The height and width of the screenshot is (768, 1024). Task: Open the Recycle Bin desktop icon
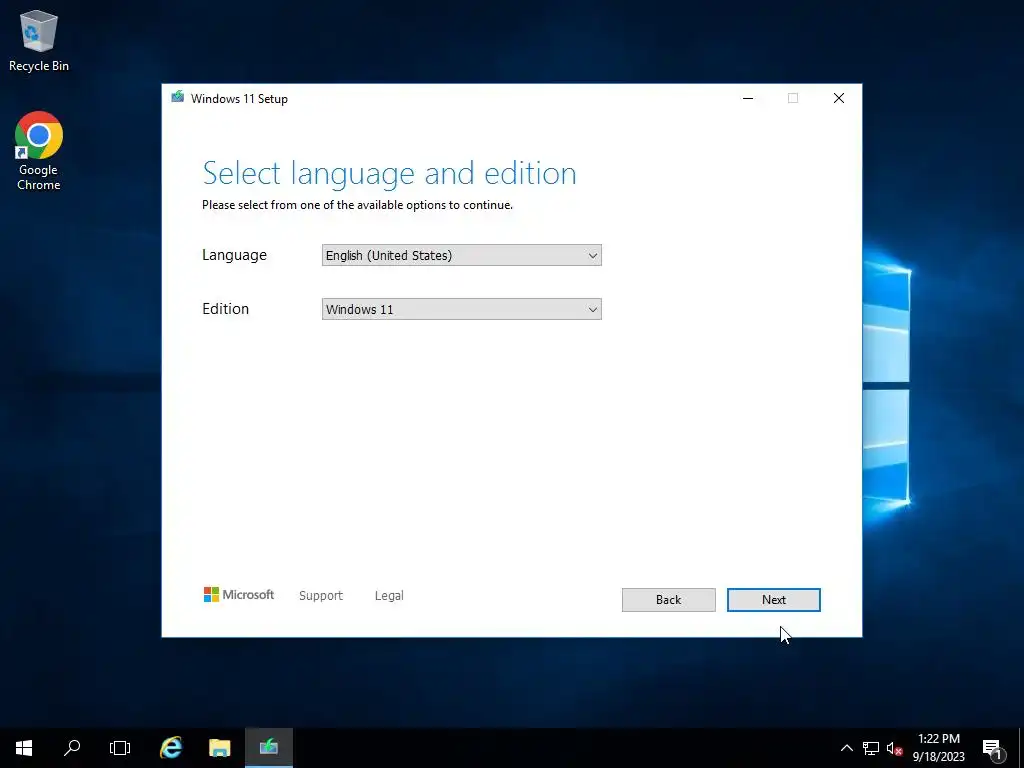[39, 40]
